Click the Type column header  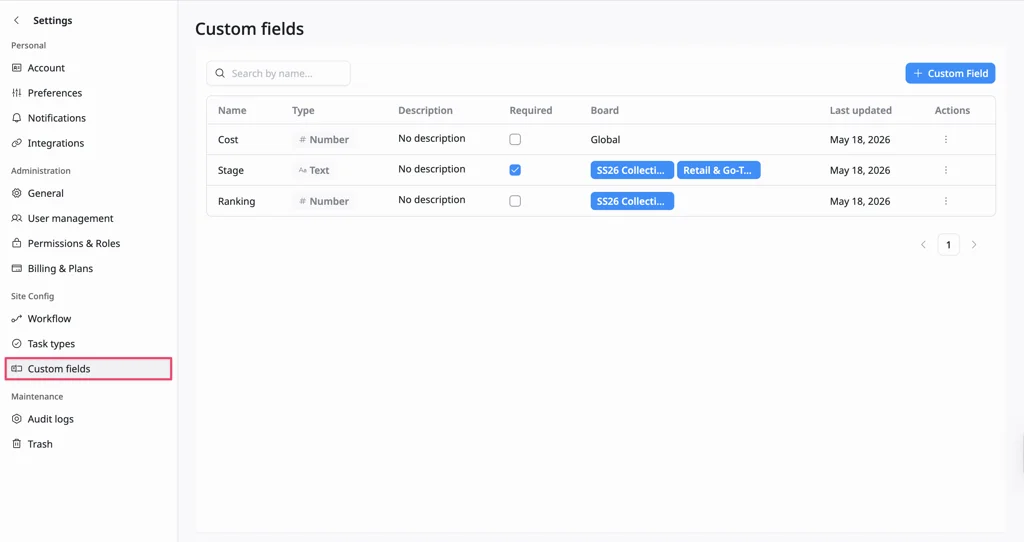[303, 110]
